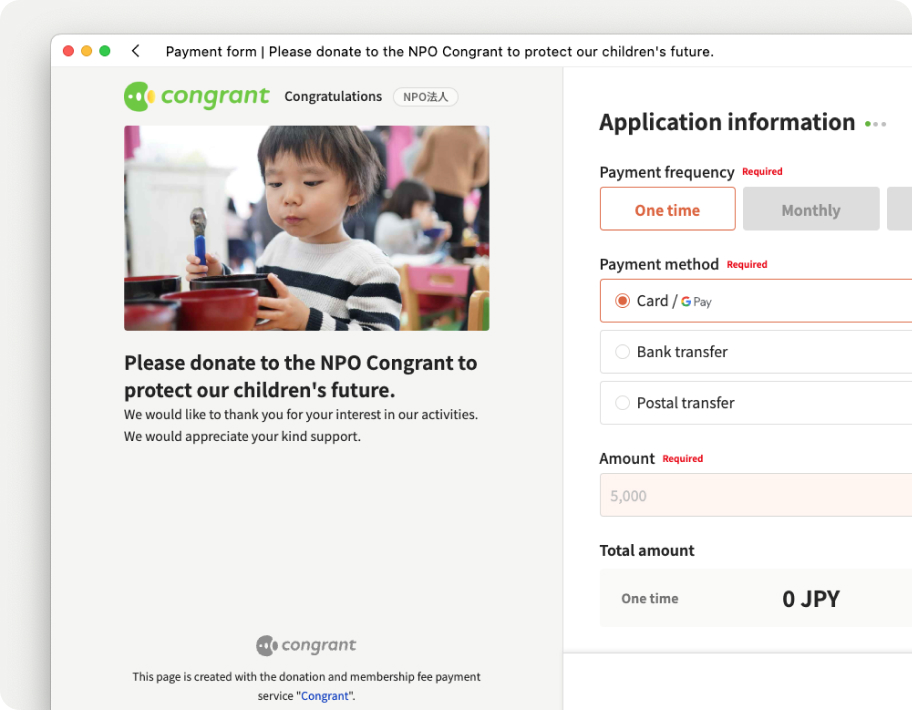Viewport: 912px width, 710px height.
Task: Select the Card / G Pay radio button
Action: tap(622, 301)
